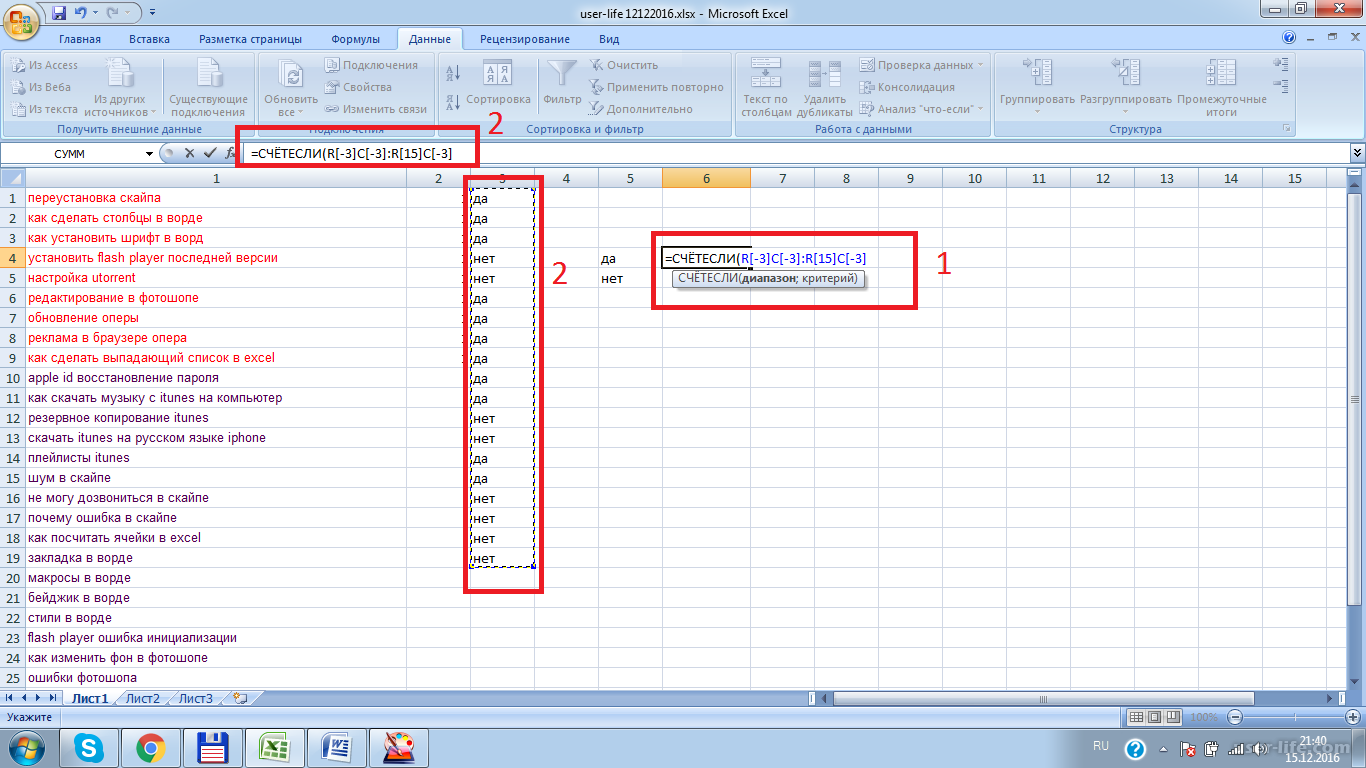The width and height of the screenshot is (1366, 768).
Task: Click inside the formula bar
Action: pyautogui.click(x=795, y=154)
